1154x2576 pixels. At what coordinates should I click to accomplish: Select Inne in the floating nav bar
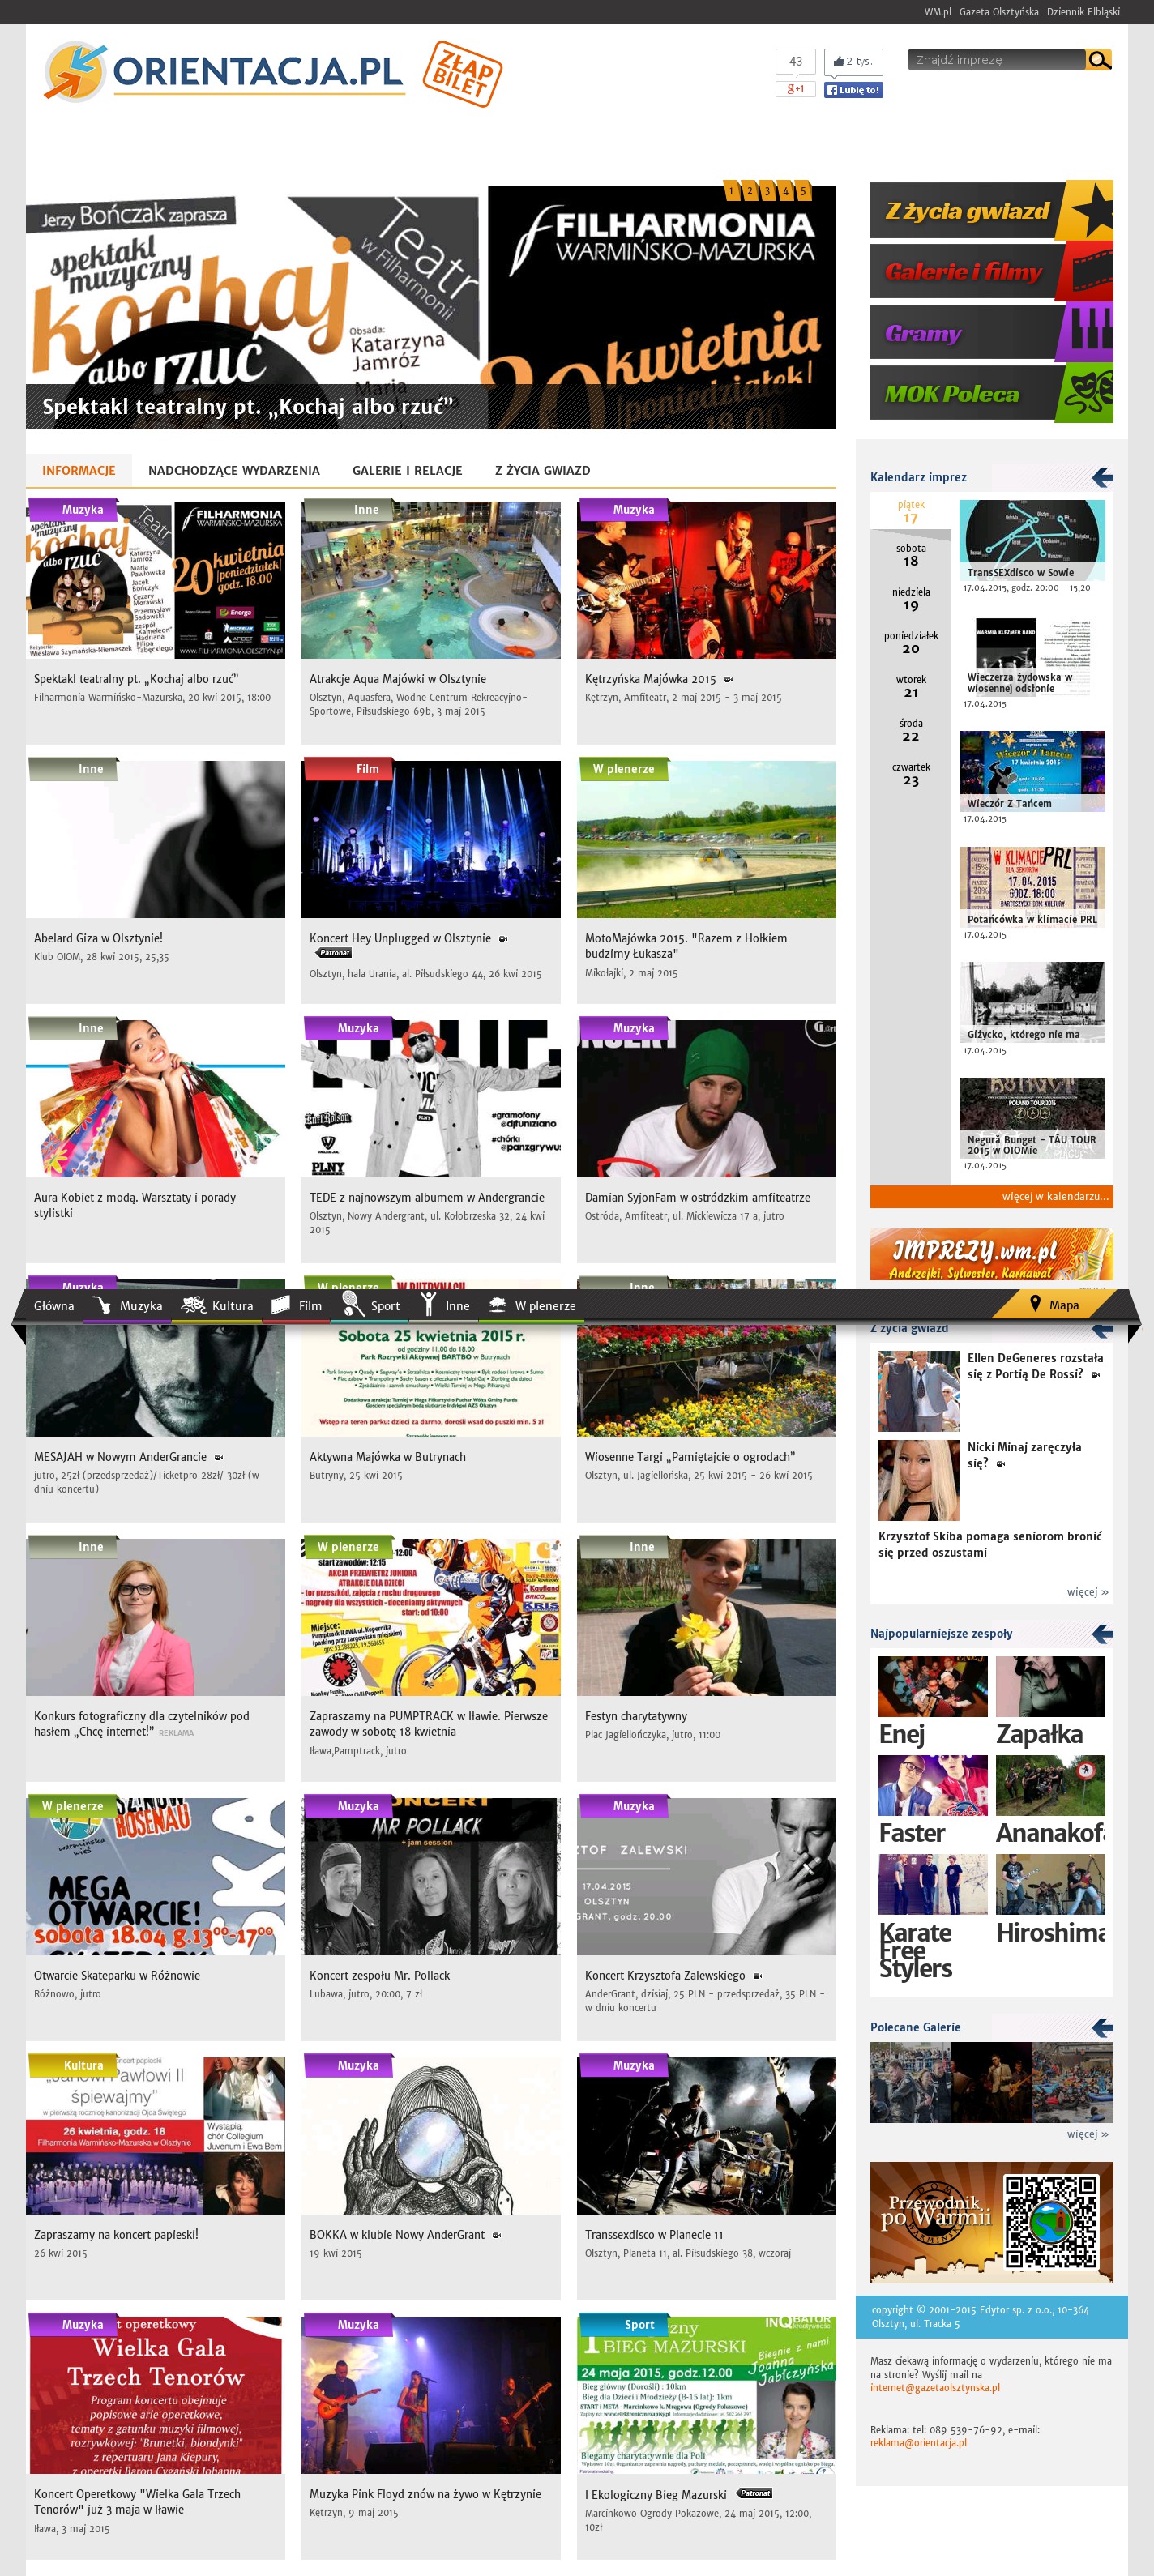point(445,1306)
